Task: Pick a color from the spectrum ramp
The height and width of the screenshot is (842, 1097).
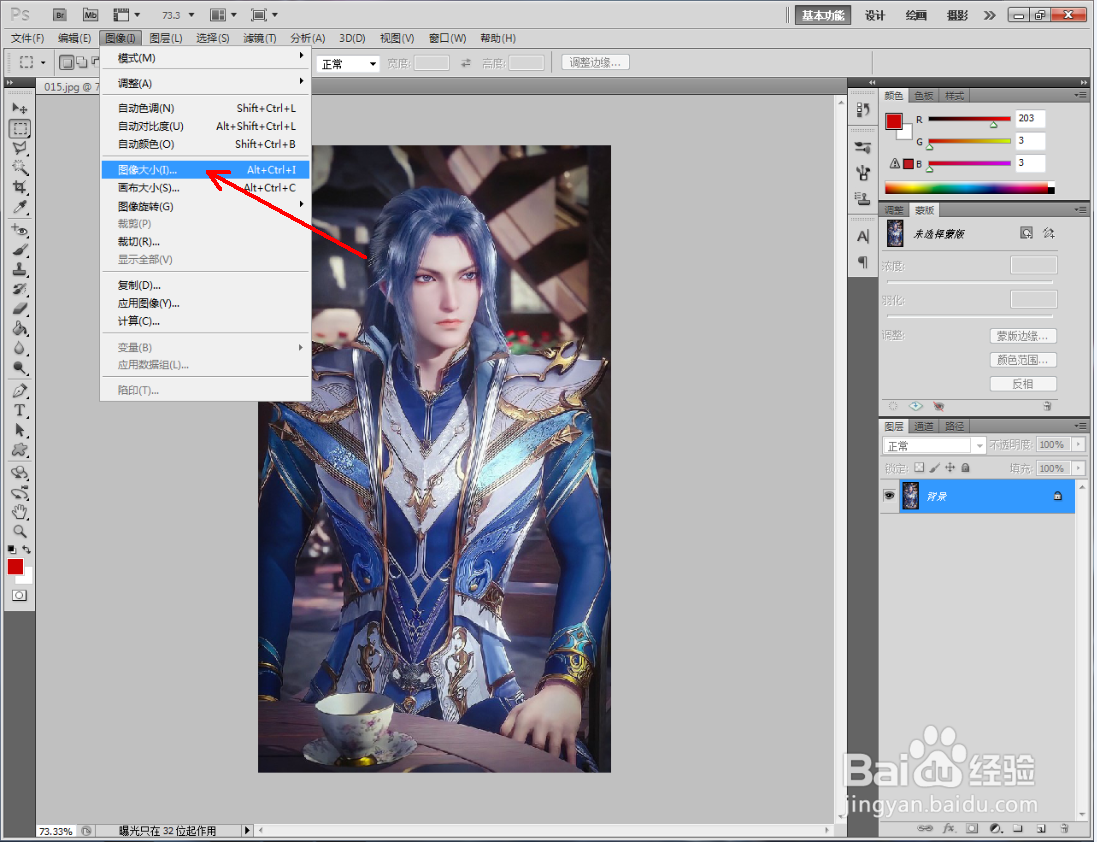Action: (969, 187)
